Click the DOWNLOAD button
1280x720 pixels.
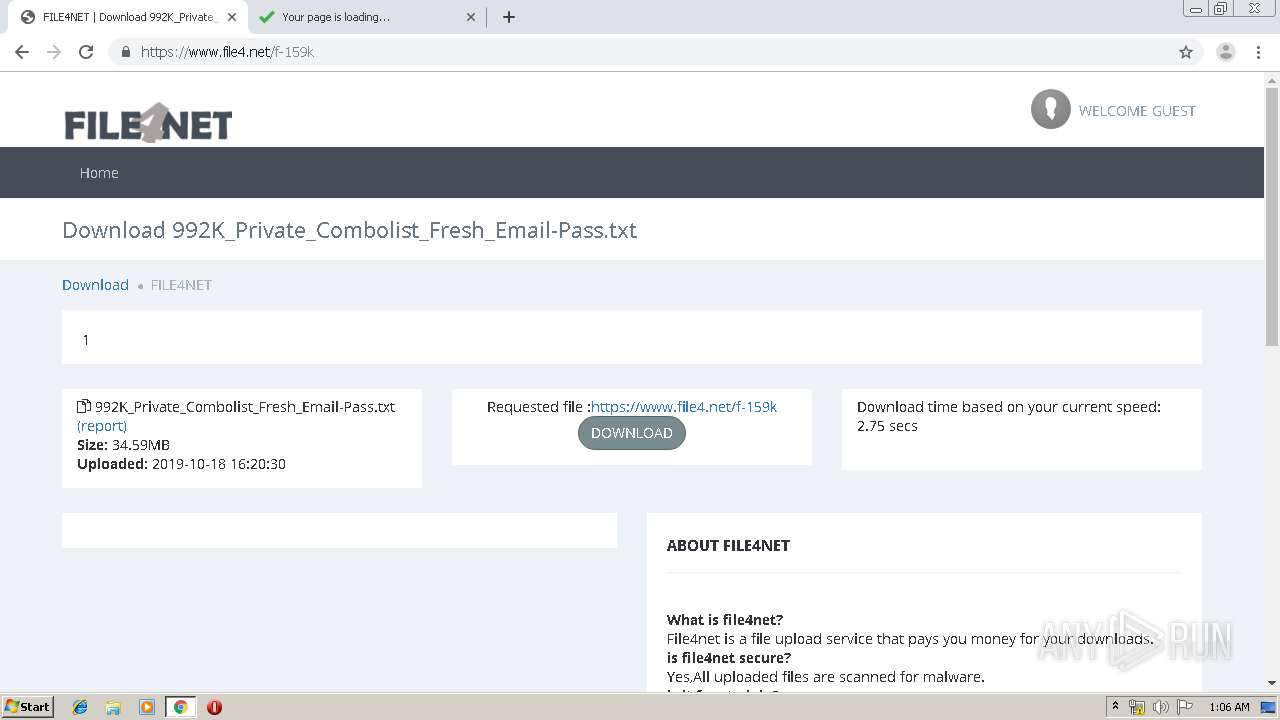pos(632,433)
